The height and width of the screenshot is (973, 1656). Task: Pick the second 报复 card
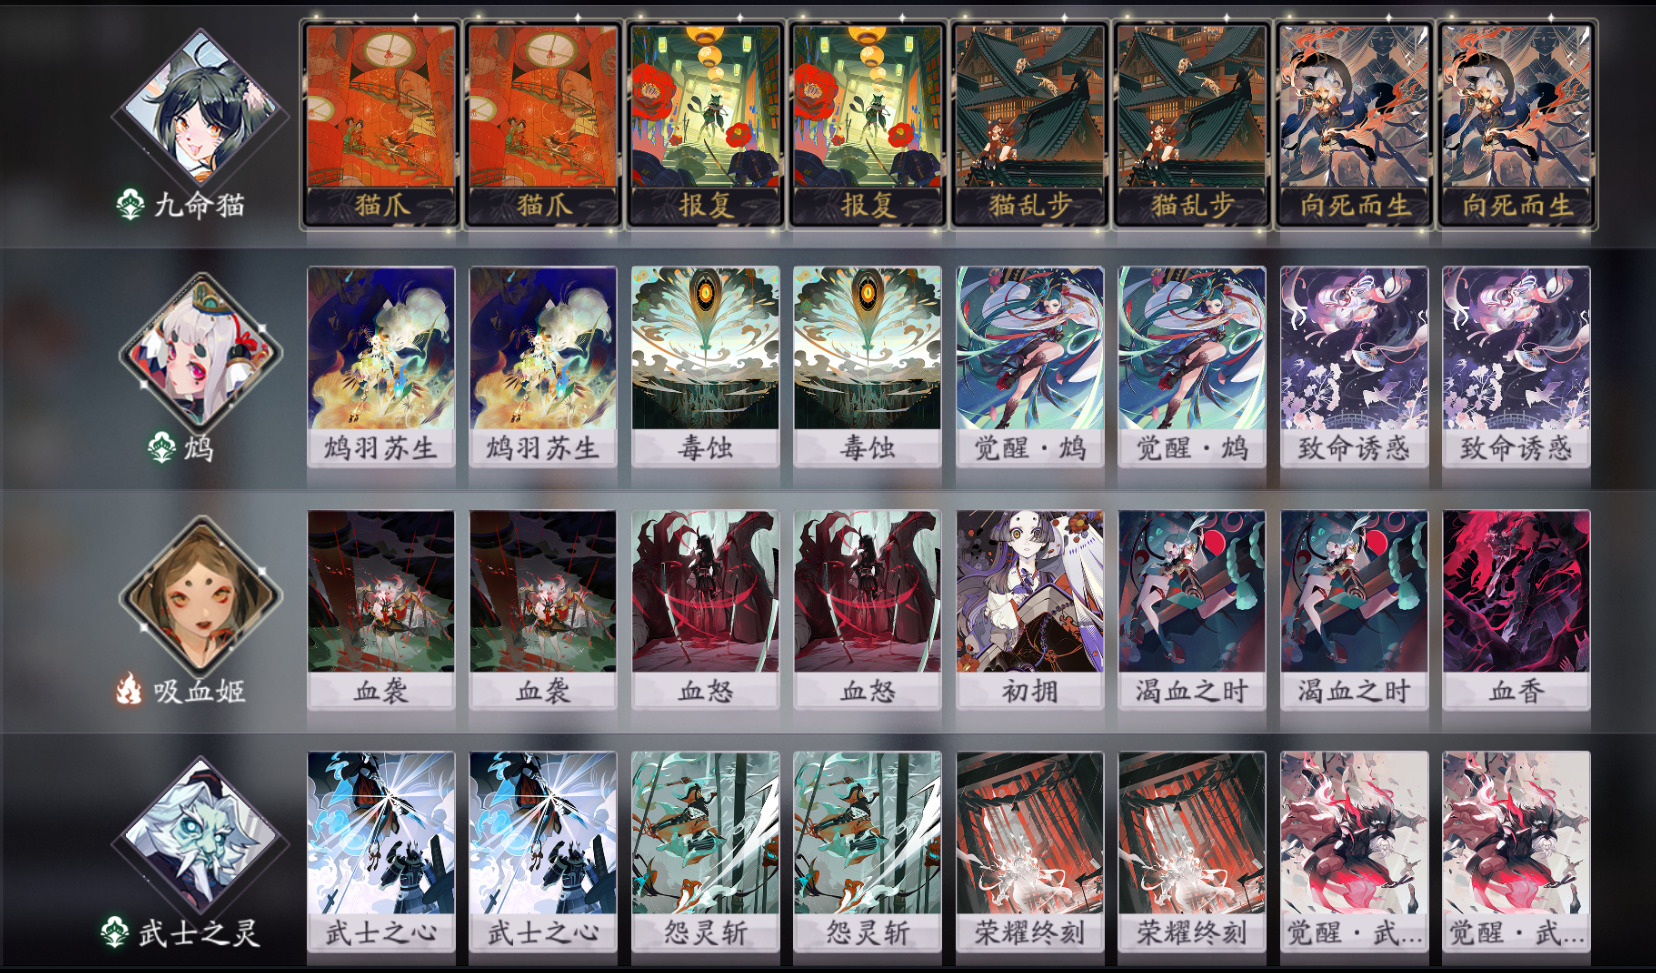pyautogui.click(x=866, y=125)
